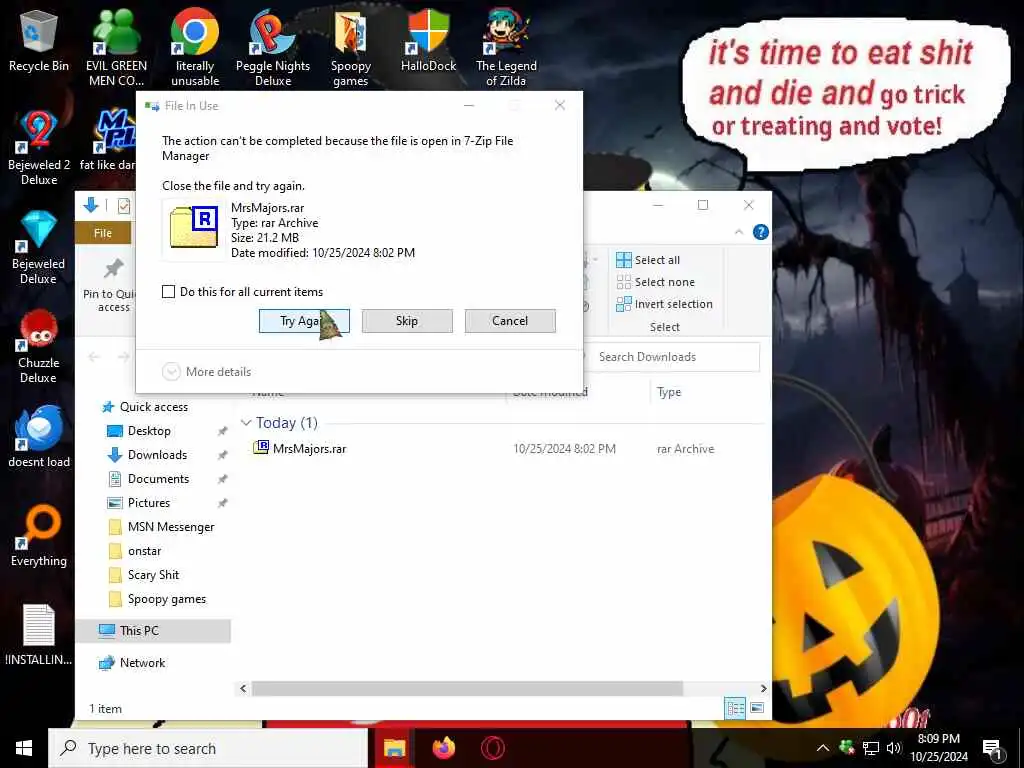Click Invert selection in ribbon
This screenshot has width=1024, height=768.
(x=664, y=304)
